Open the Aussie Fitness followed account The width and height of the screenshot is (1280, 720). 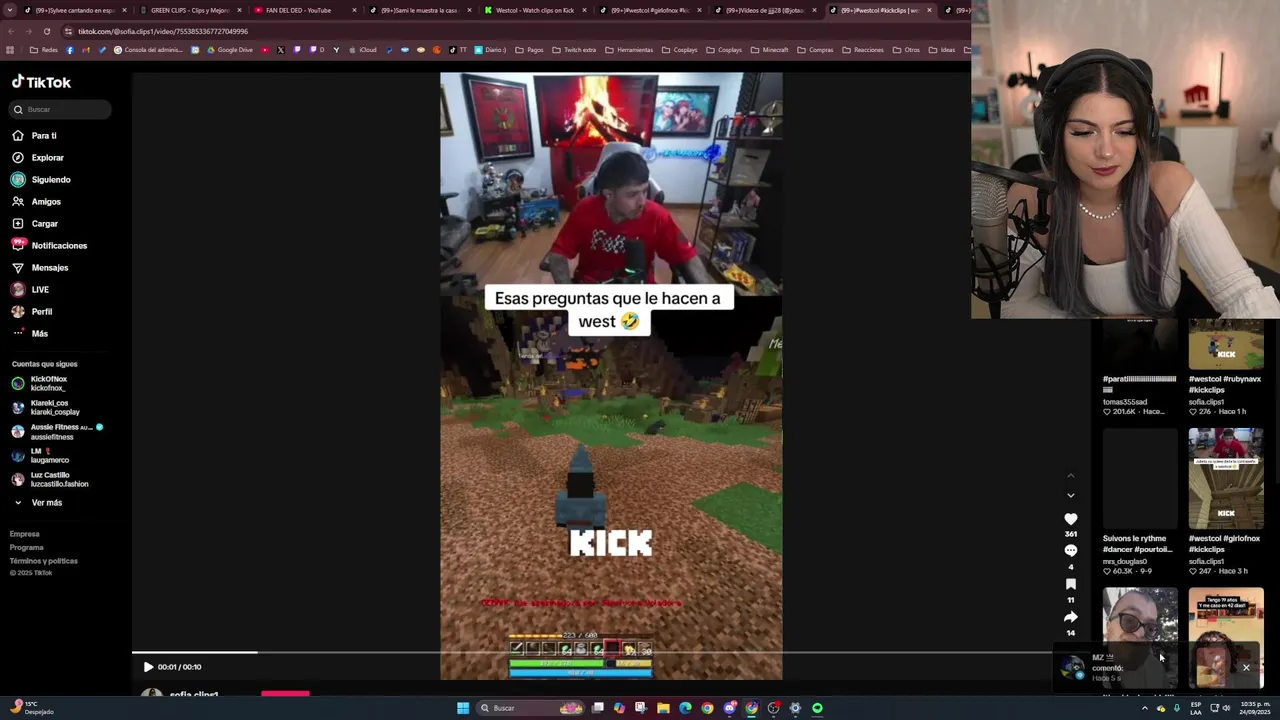pos(57,431)
